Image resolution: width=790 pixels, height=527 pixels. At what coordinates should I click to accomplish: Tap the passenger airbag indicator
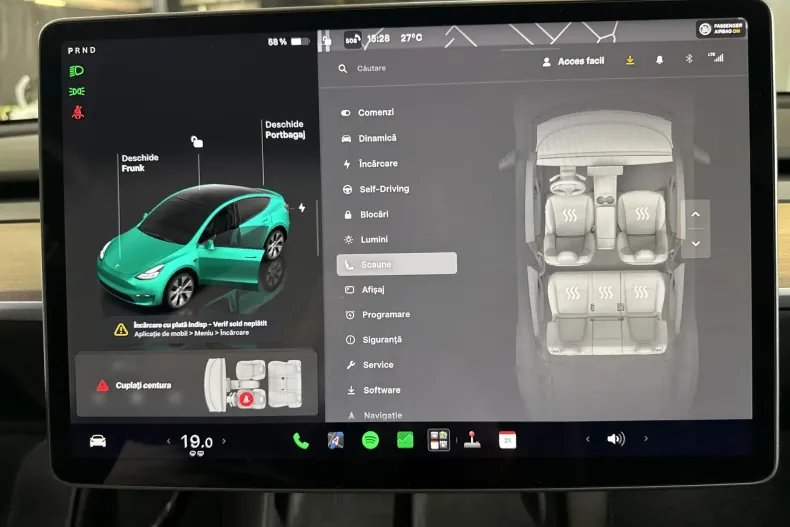[x=721, y=29]
